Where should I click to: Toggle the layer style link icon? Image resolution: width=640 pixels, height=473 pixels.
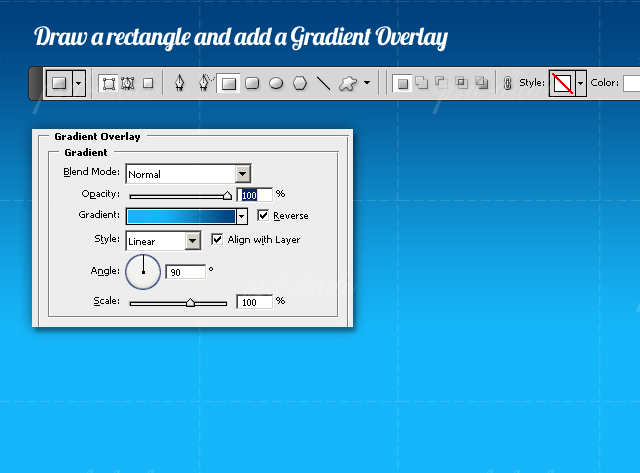coord(507,83)
